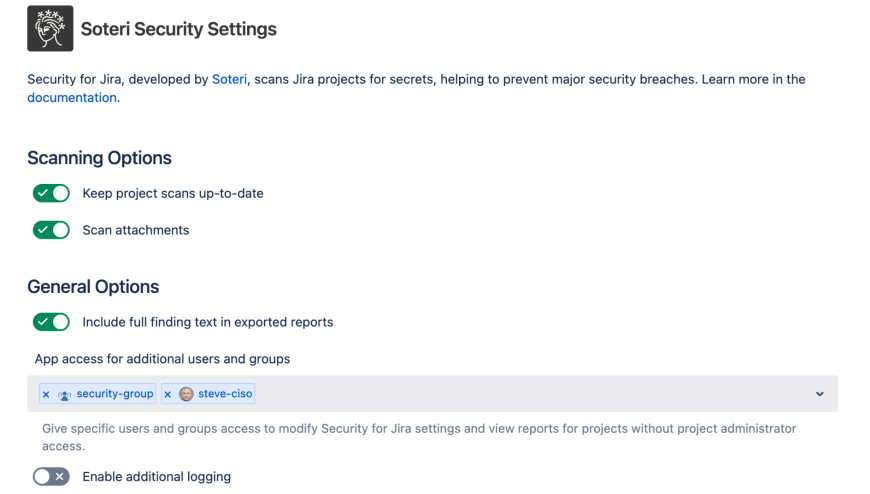Select the security-group tag label

(115, 394)
